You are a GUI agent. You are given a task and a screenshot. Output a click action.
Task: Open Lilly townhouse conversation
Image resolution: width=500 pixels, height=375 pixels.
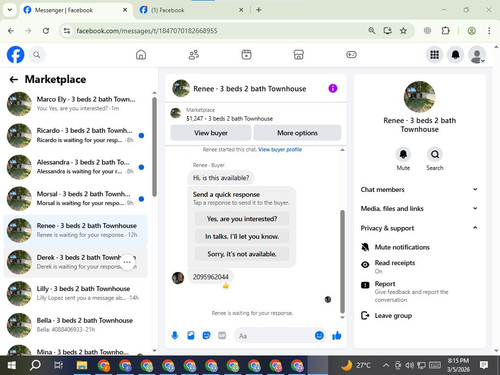(75, 293)
